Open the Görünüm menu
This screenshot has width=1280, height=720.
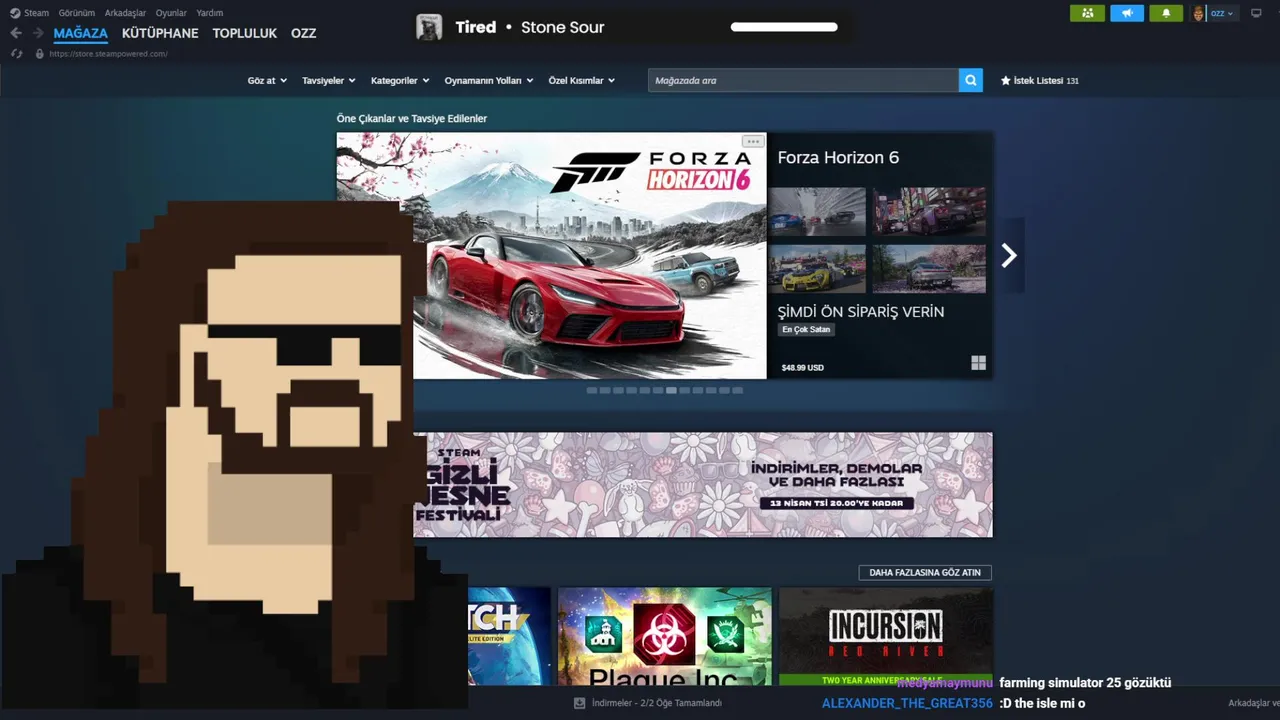pyautogui.click(x=76, y=13)
